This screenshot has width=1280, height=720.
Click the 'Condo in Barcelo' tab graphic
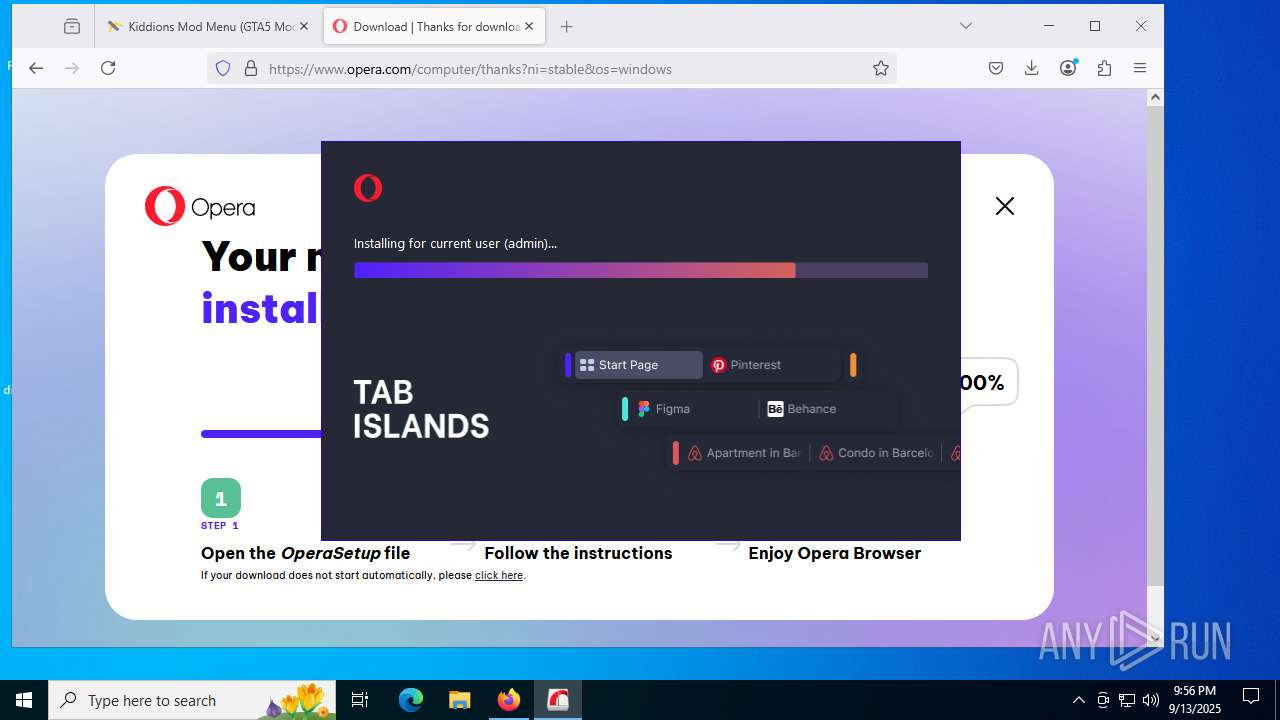[876, 453]
